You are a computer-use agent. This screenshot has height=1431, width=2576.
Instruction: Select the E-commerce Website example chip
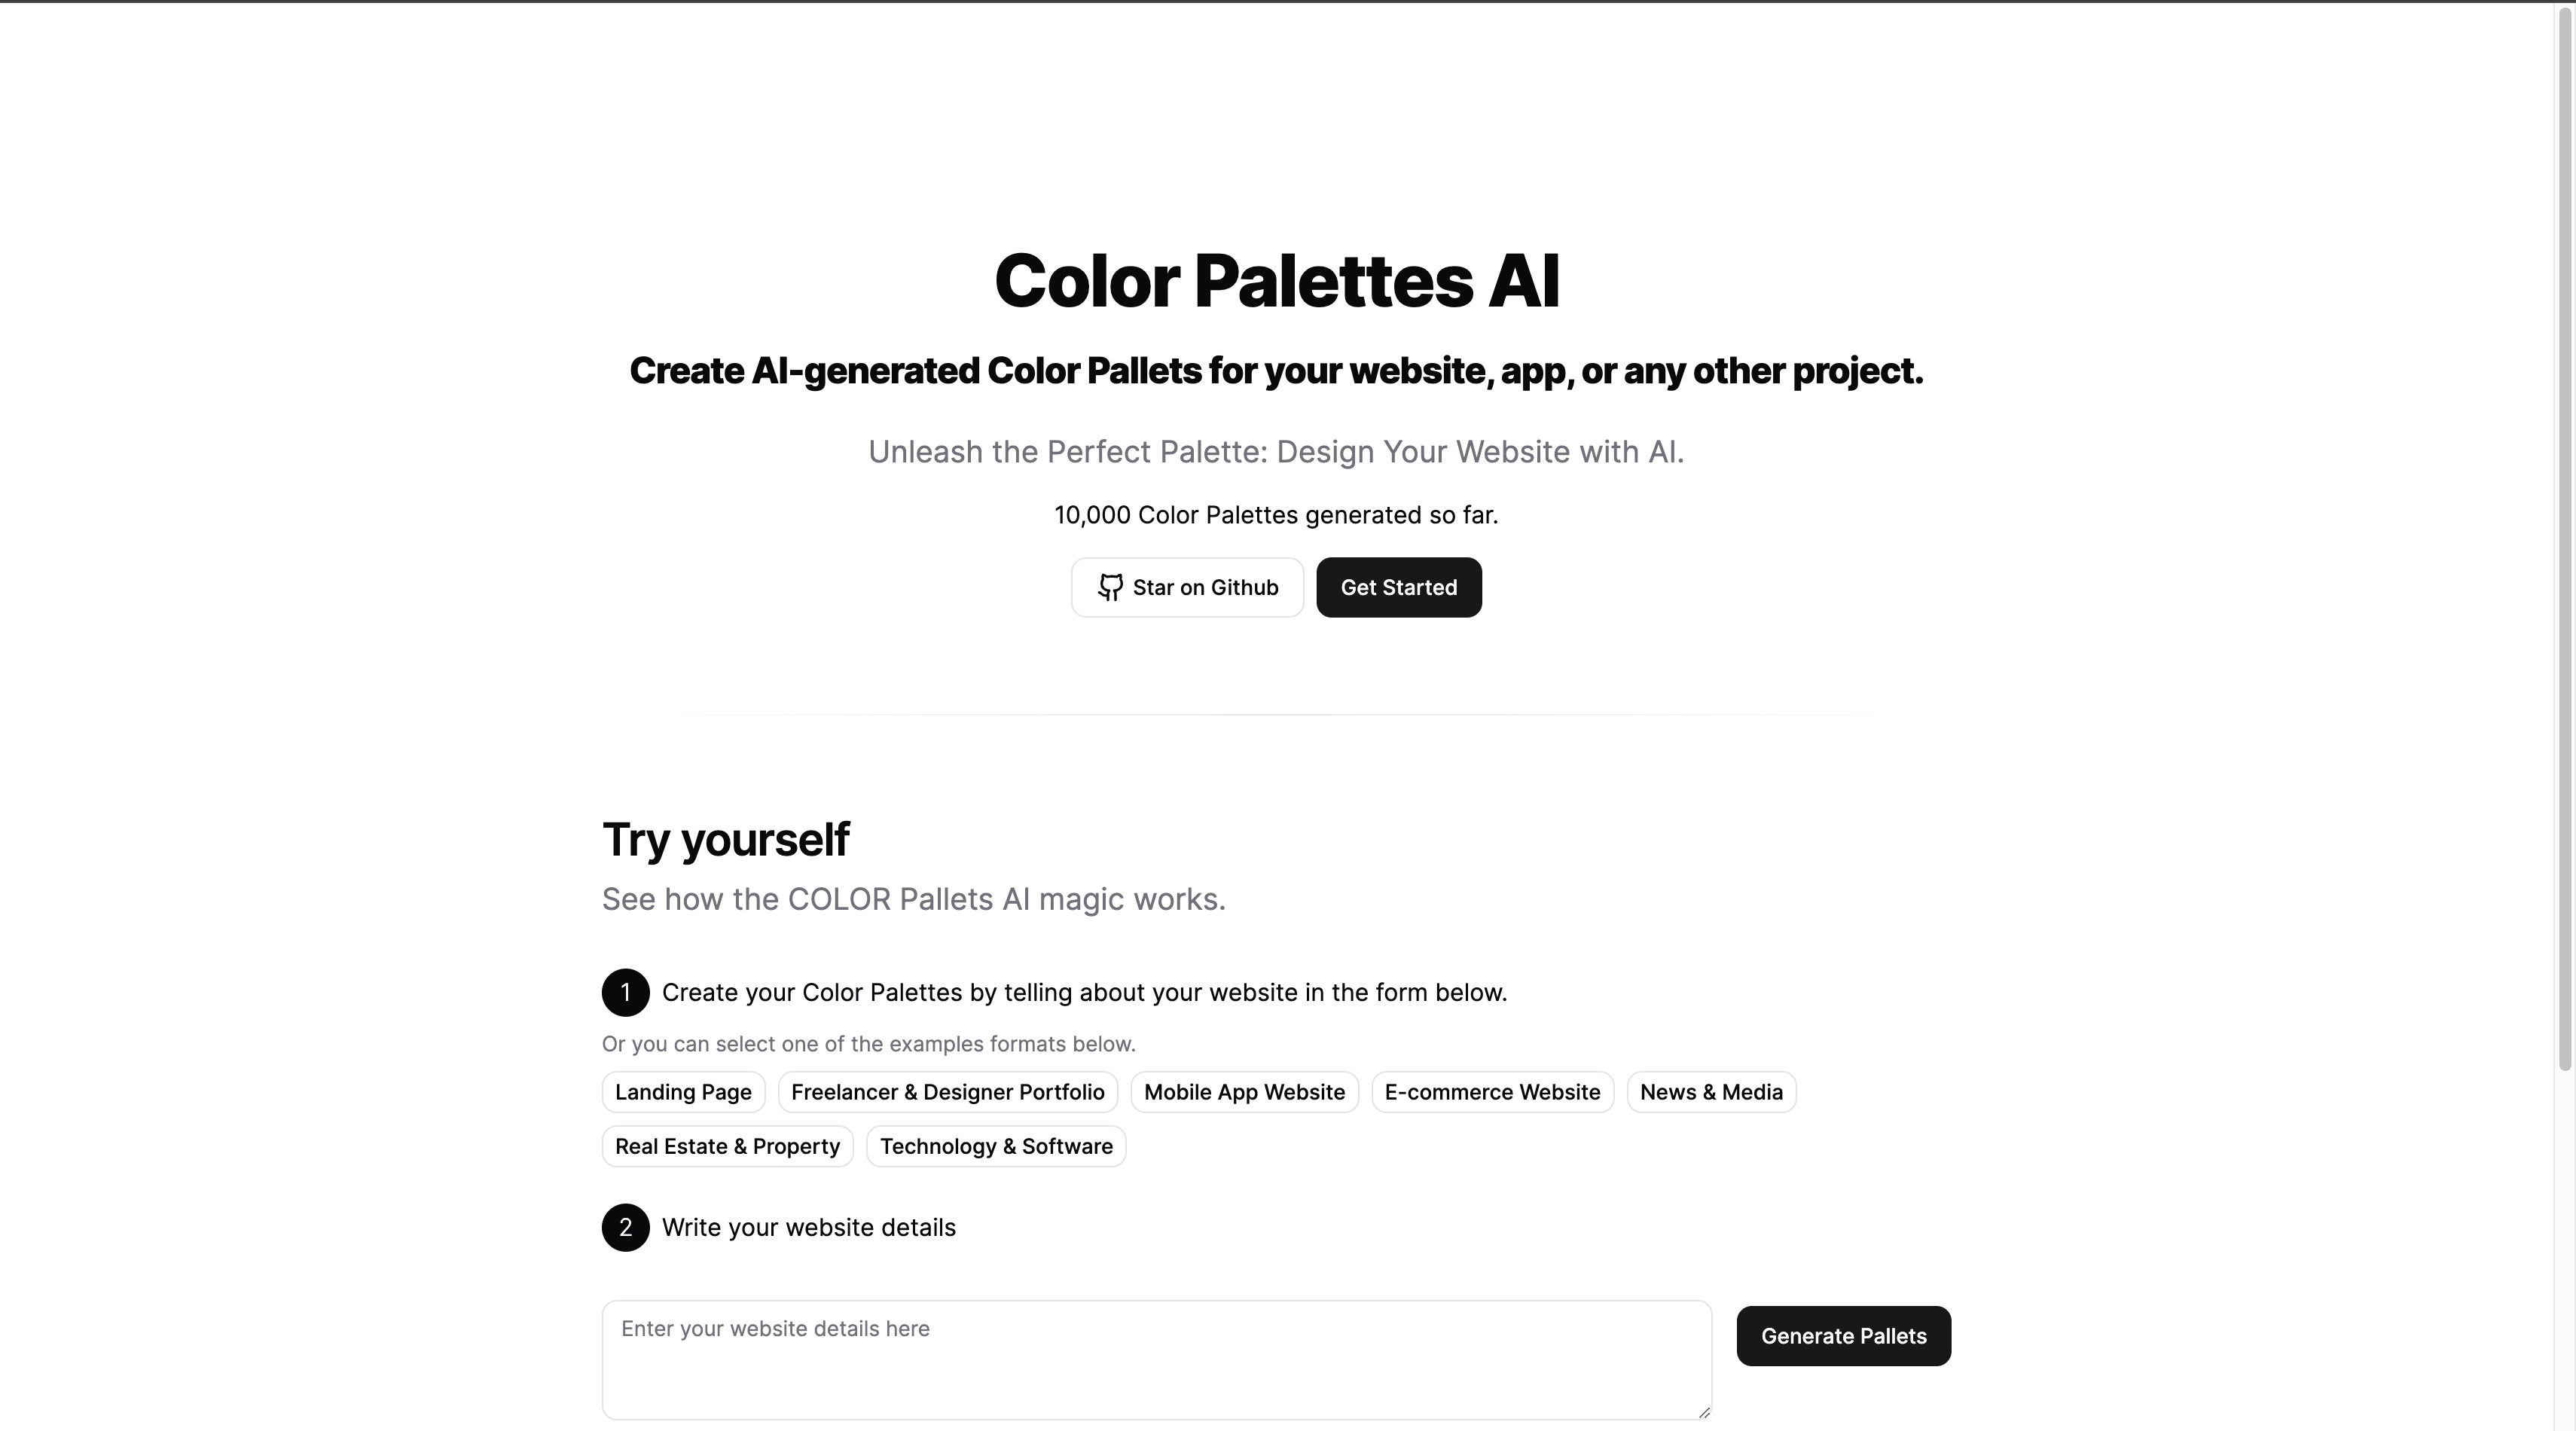coord(1492,1092)
